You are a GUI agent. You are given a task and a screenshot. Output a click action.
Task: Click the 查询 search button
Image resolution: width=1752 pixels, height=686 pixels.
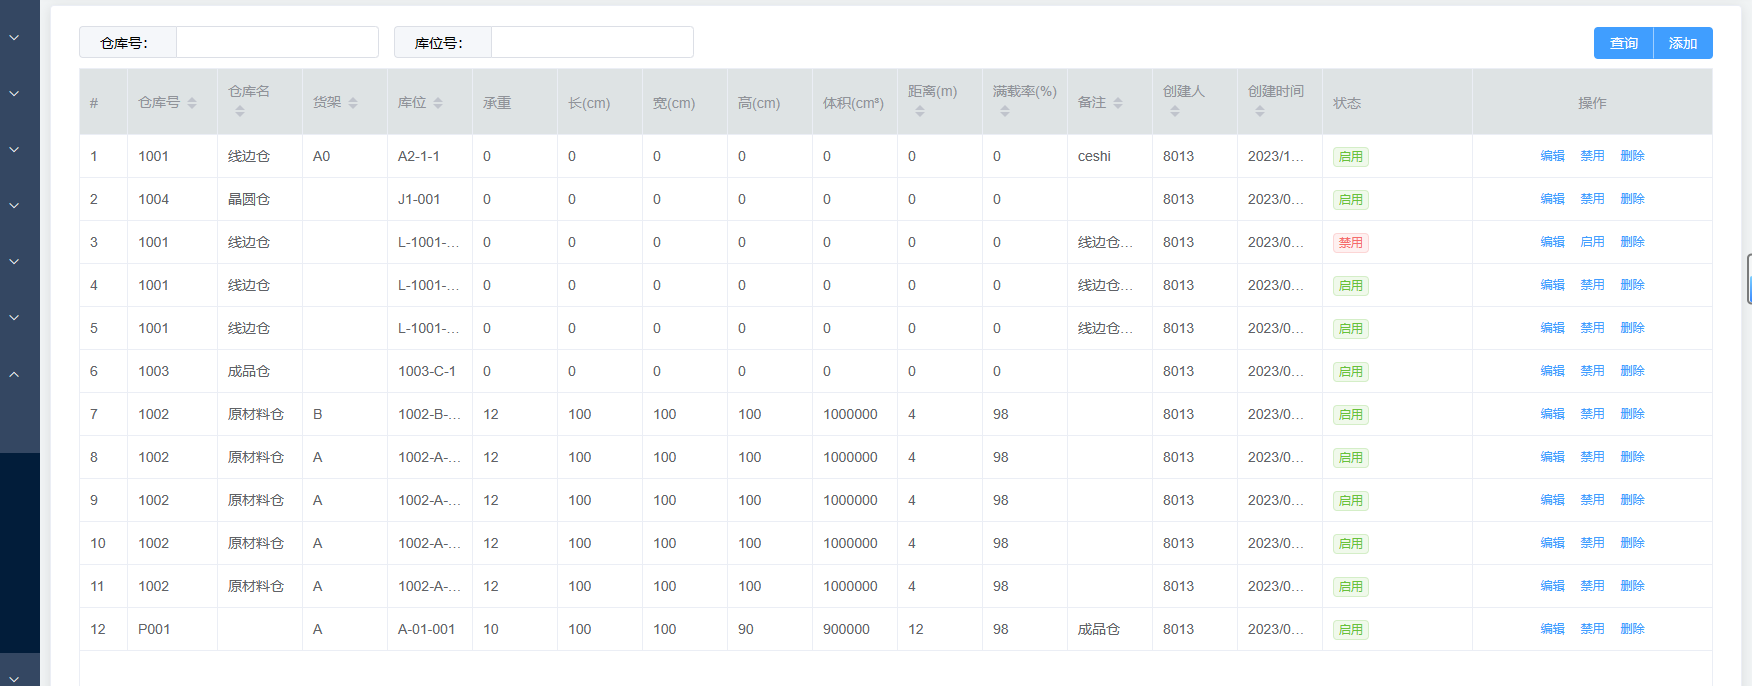coord(1623,43)
